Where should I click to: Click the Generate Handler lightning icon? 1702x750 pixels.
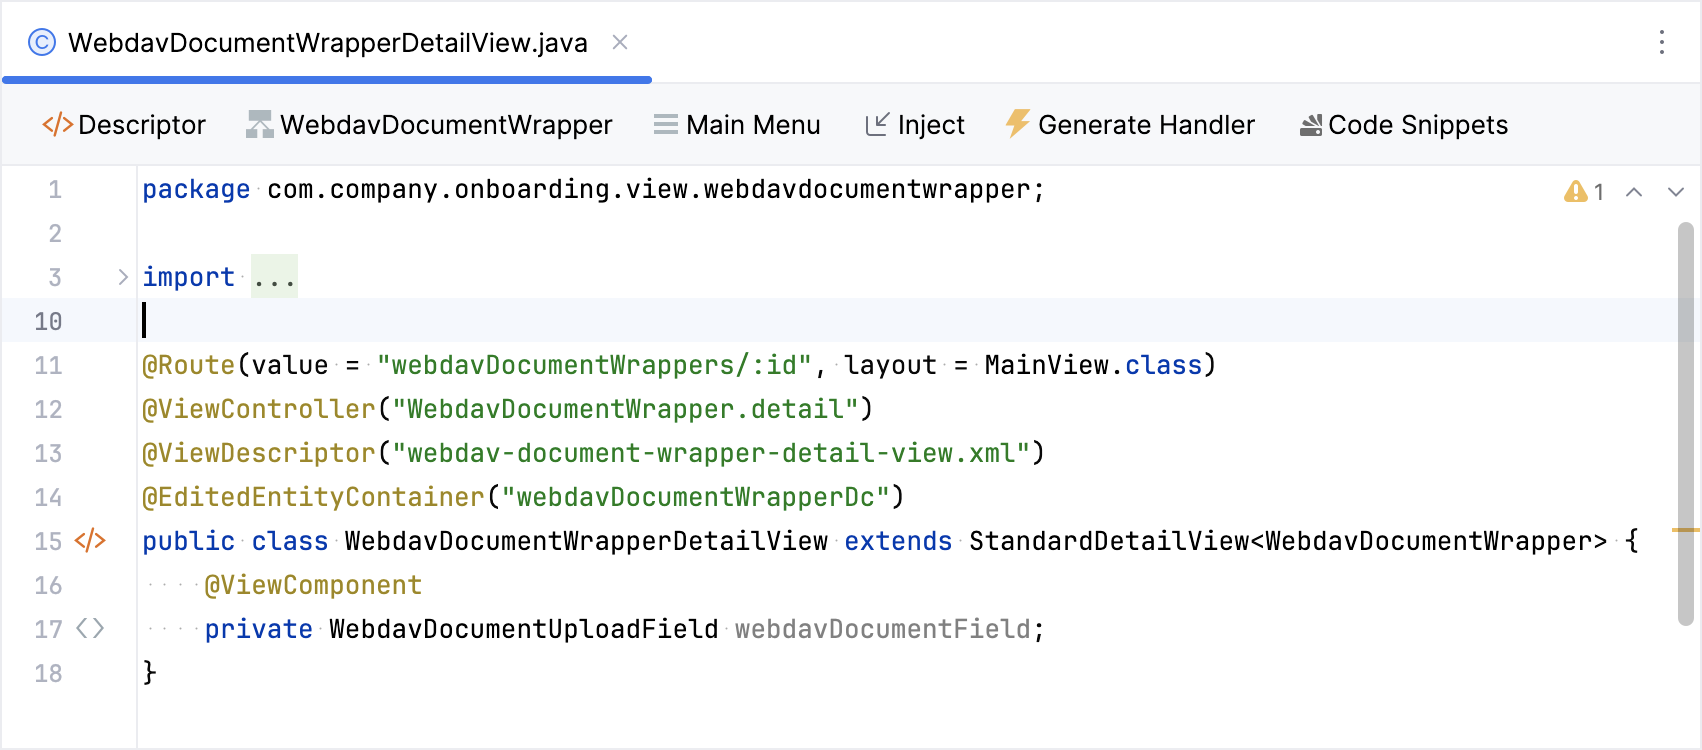1017,123
